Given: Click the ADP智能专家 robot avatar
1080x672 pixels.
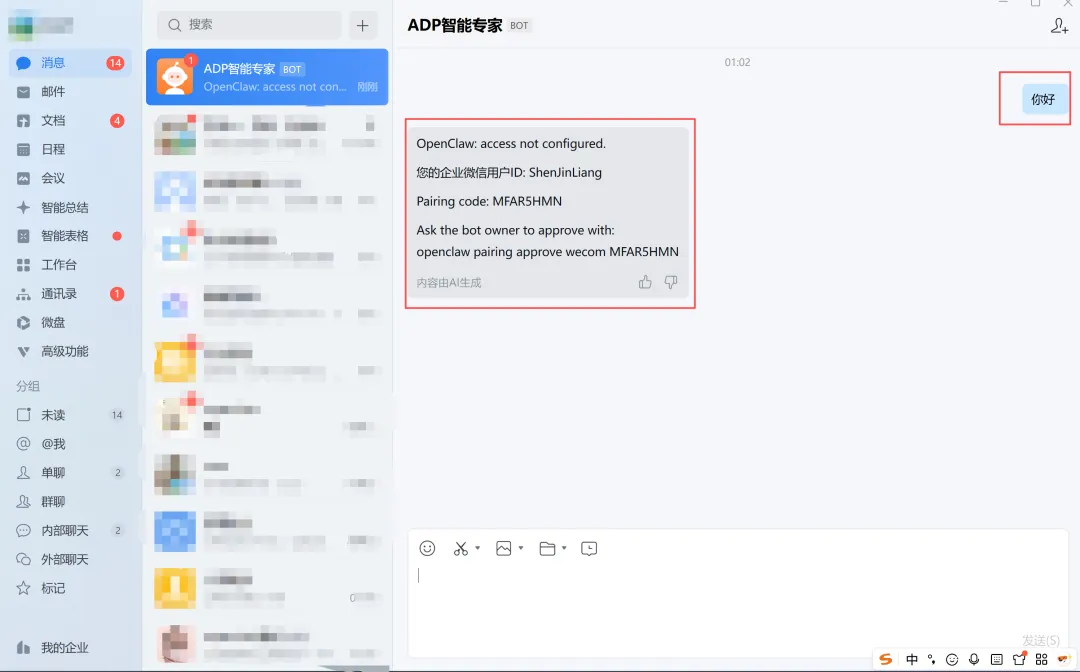Looking at the screenshot, I should 174,76.
